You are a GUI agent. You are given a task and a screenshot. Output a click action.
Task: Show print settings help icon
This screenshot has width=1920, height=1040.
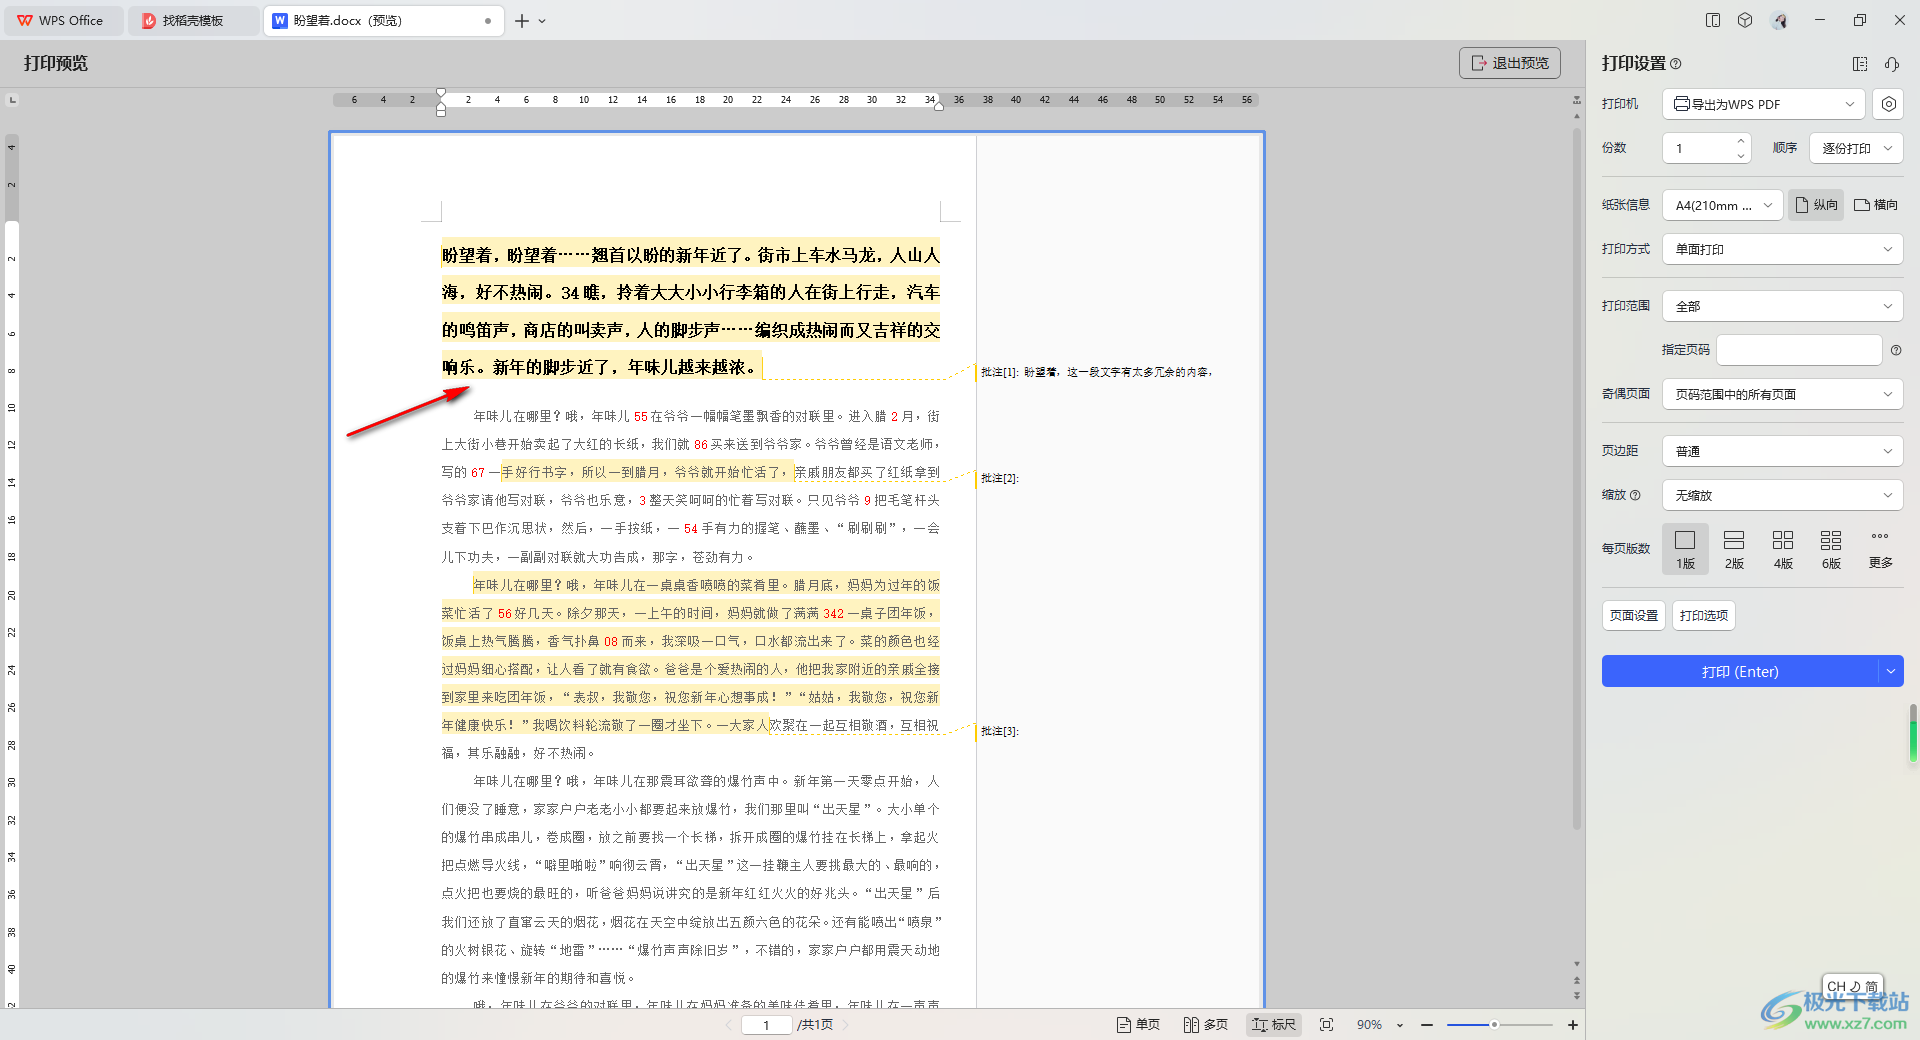(1676, 64)
